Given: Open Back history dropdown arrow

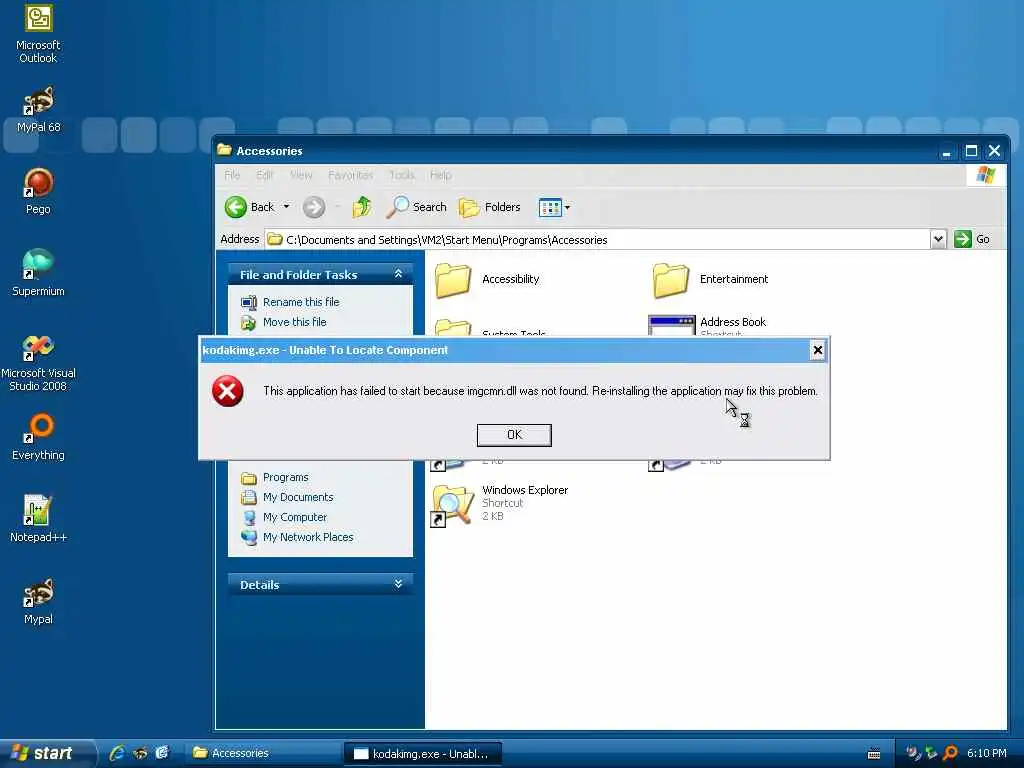Looking at the screenshot, I should coord(286,207).
